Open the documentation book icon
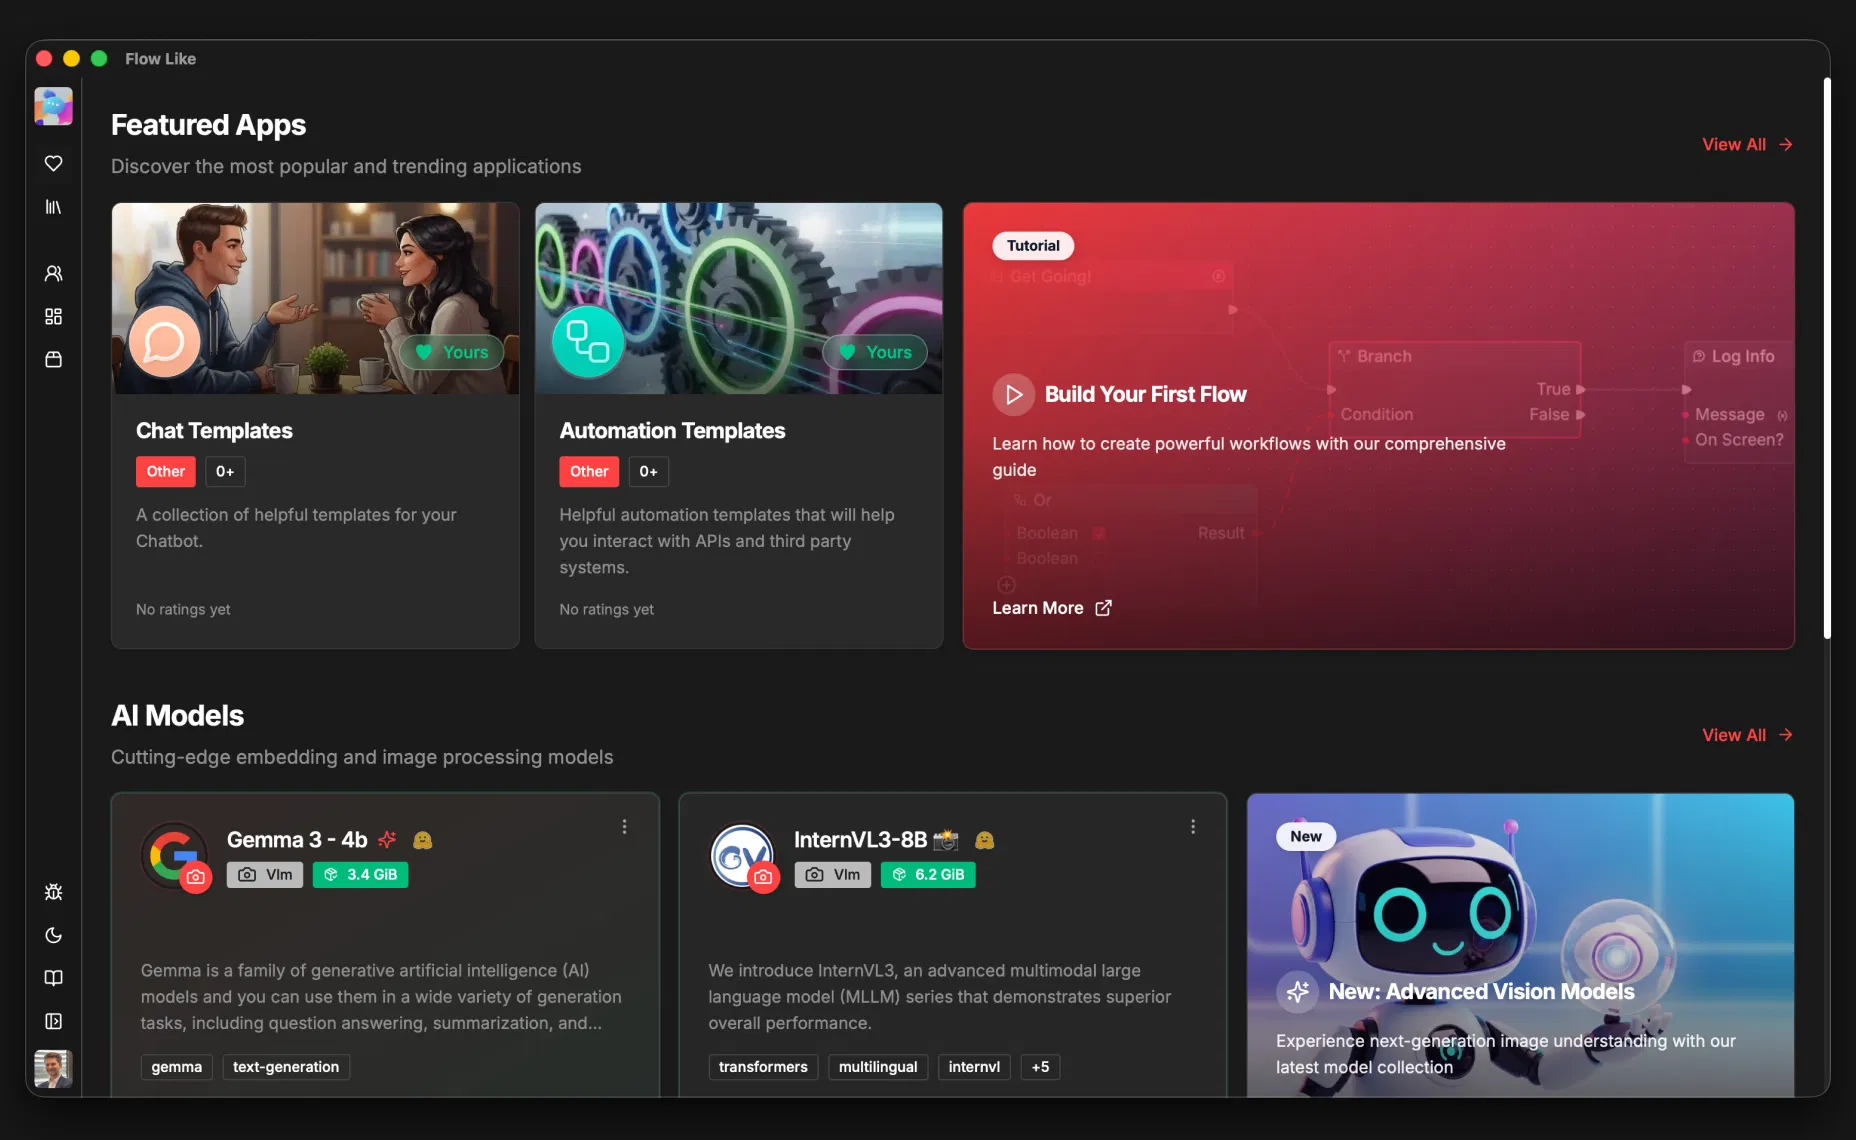The image size is (1856, 1140). click(x=53, y=978)
